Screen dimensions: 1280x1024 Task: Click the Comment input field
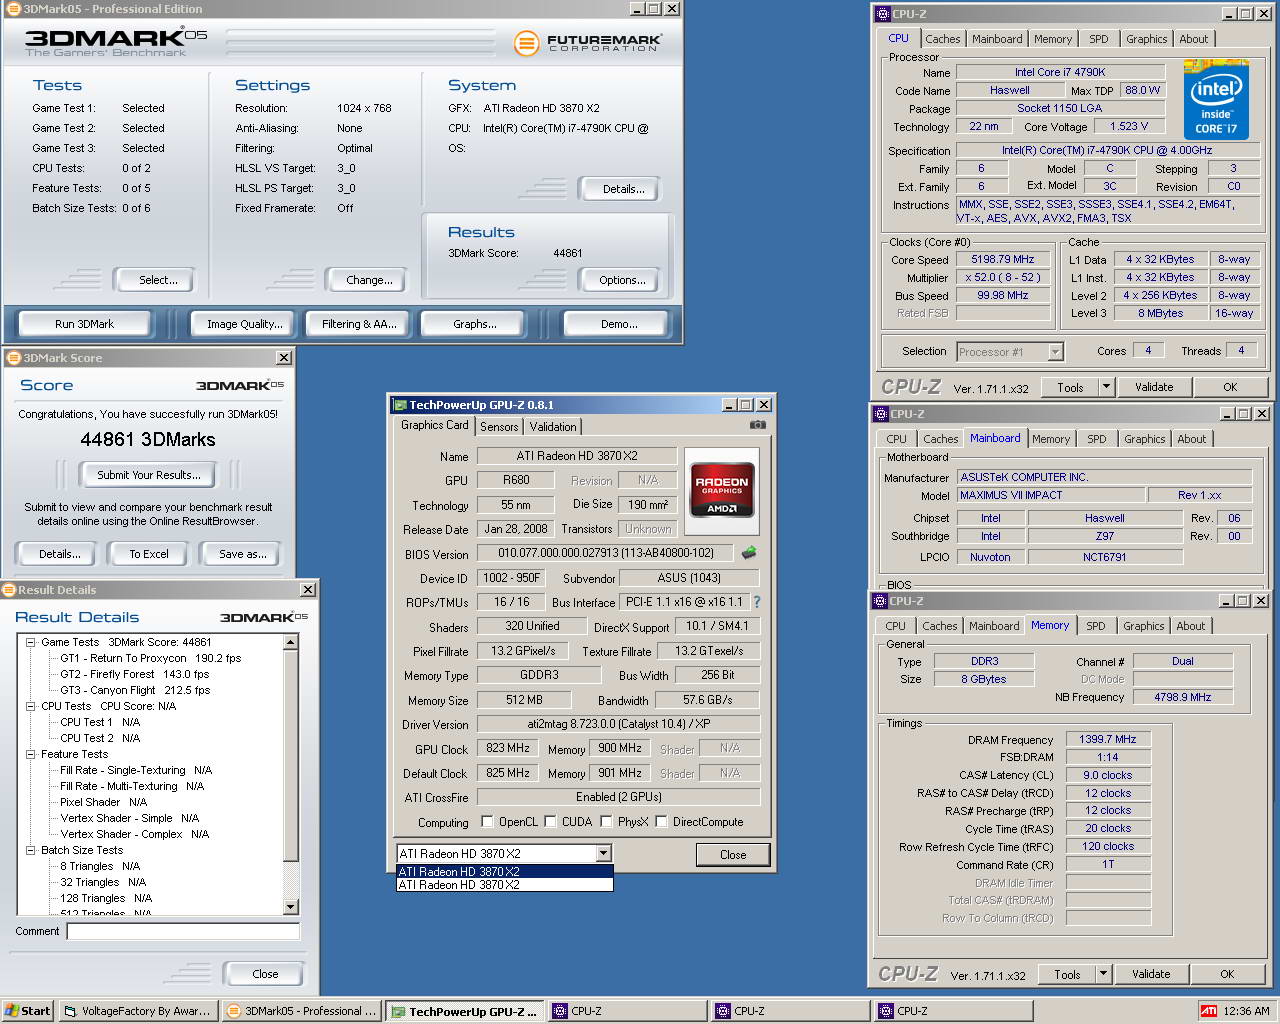pyautogui.click(x=183, y=932)
